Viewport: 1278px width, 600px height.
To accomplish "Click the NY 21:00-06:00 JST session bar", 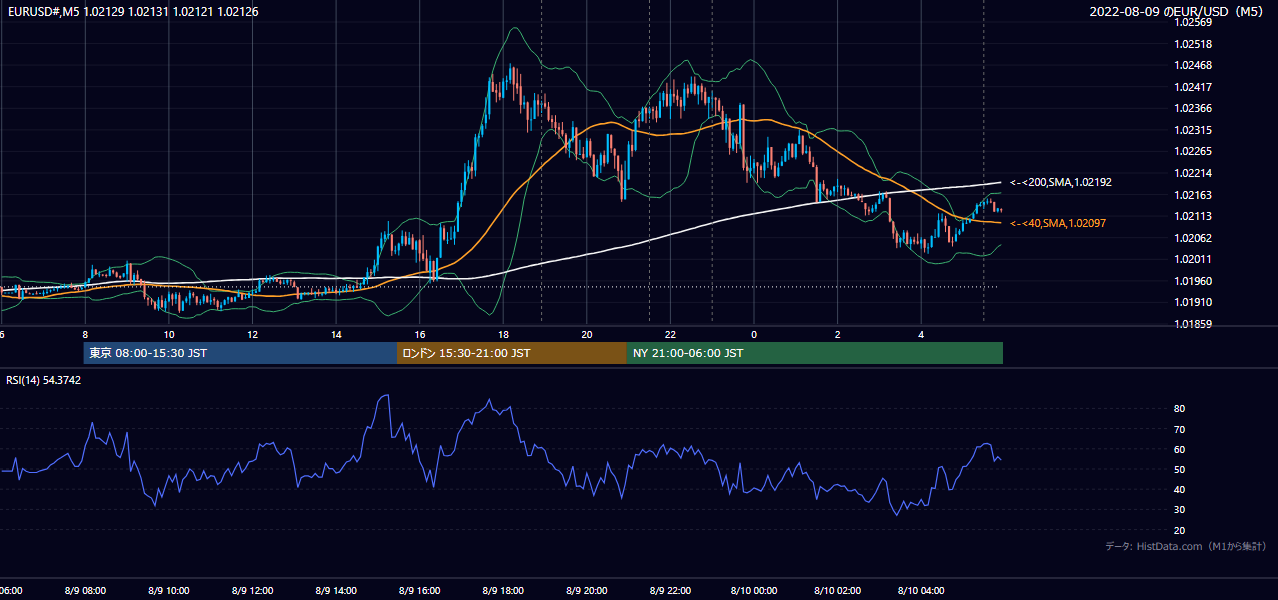I will tap(815, 353).
